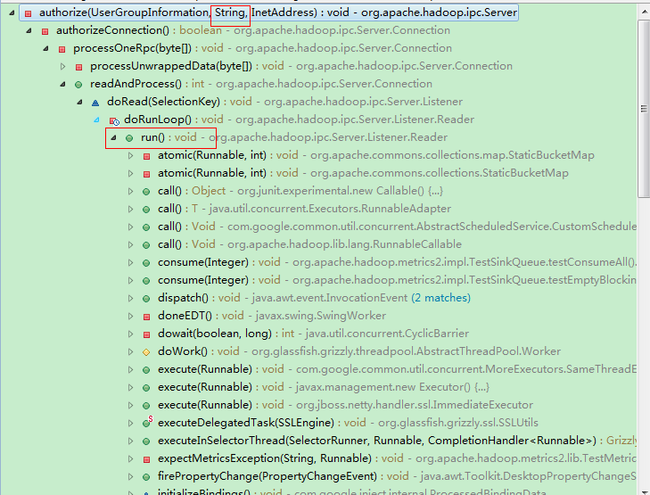Click green icon of call() AbstractScheduledService row
This screenshot has width=650, height=495.
[146, 227]
